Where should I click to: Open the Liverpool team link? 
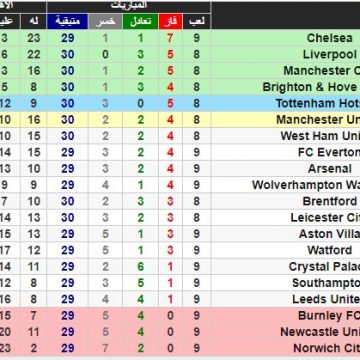(329, 54)
